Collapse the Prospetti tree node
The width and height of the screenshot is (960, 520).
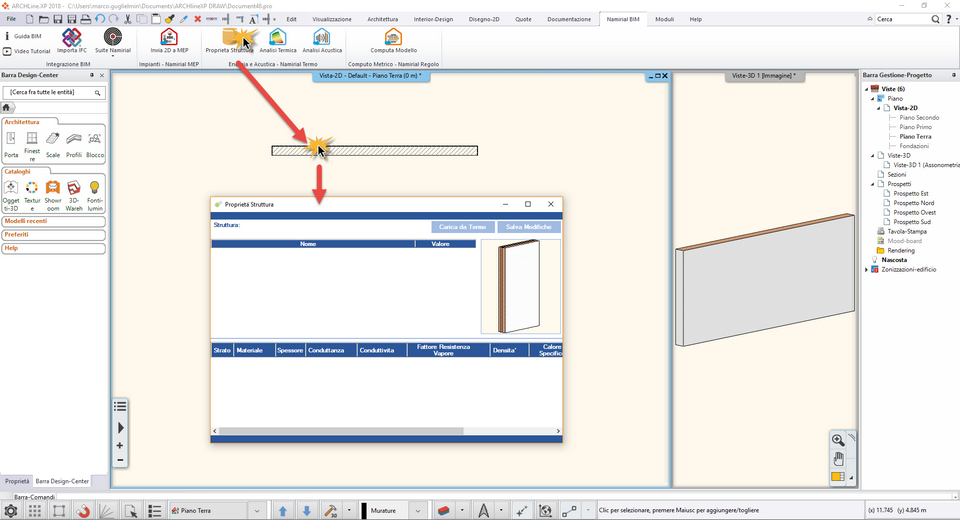[872, 184]
